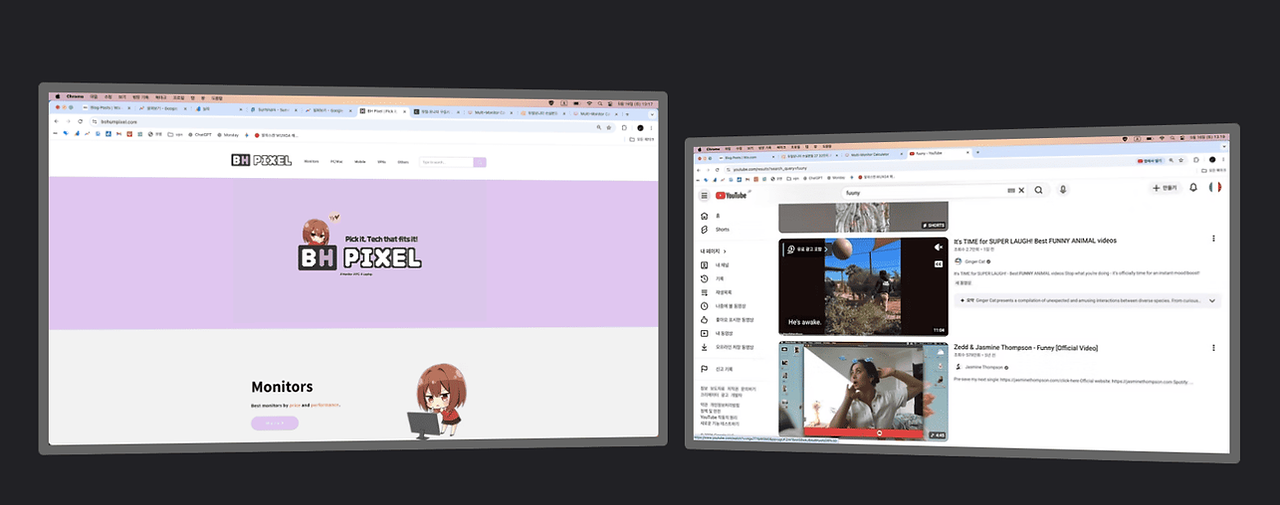
Task: Expand the My Page sidebar section arrow
Action: click(724, 250)
